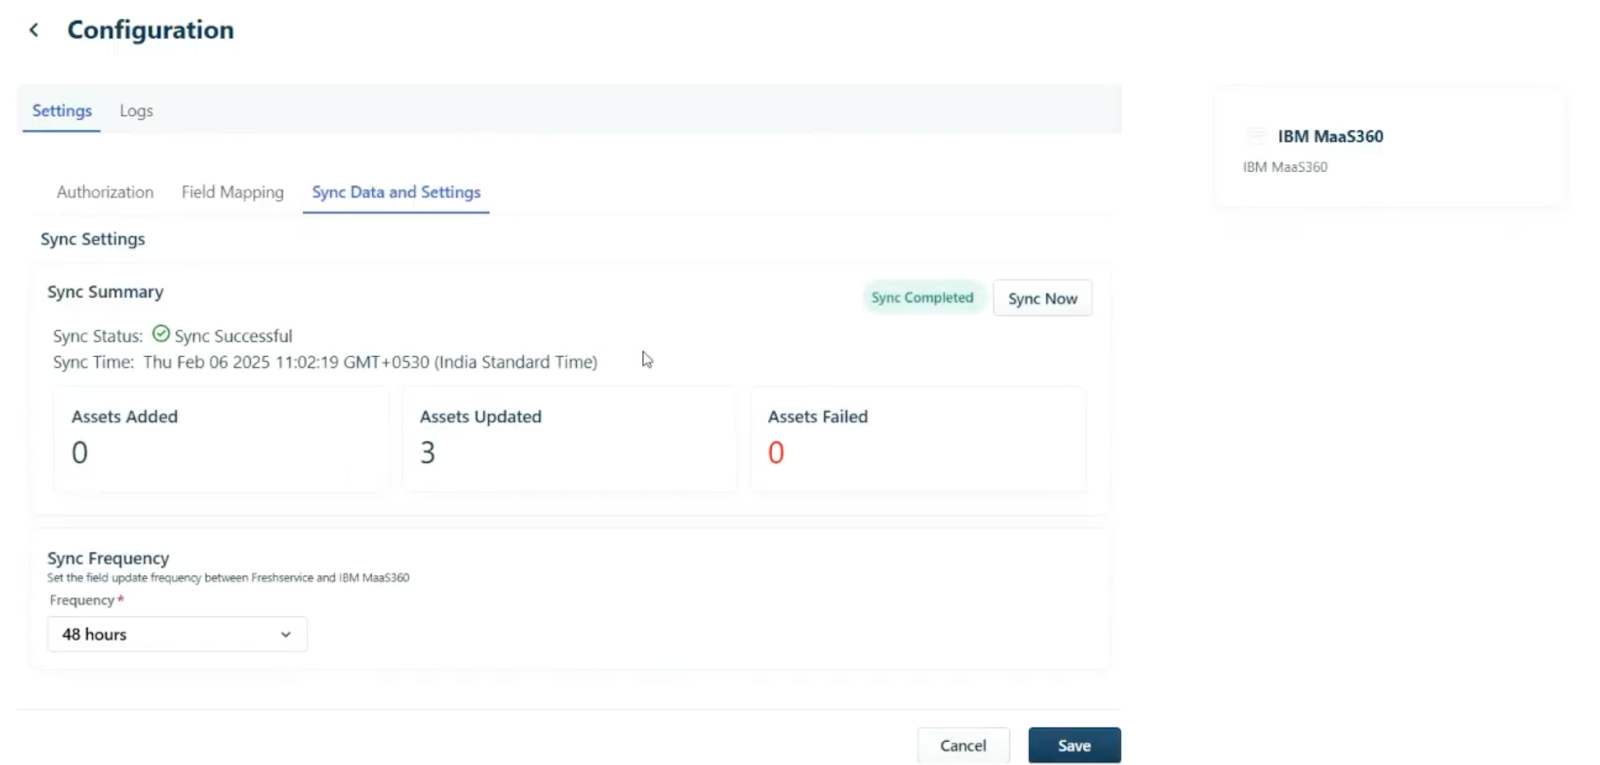Click the Sync Successful status text
Viewport: 1600px width, 765px height.
pyautogui.click(x=233, y=336)
